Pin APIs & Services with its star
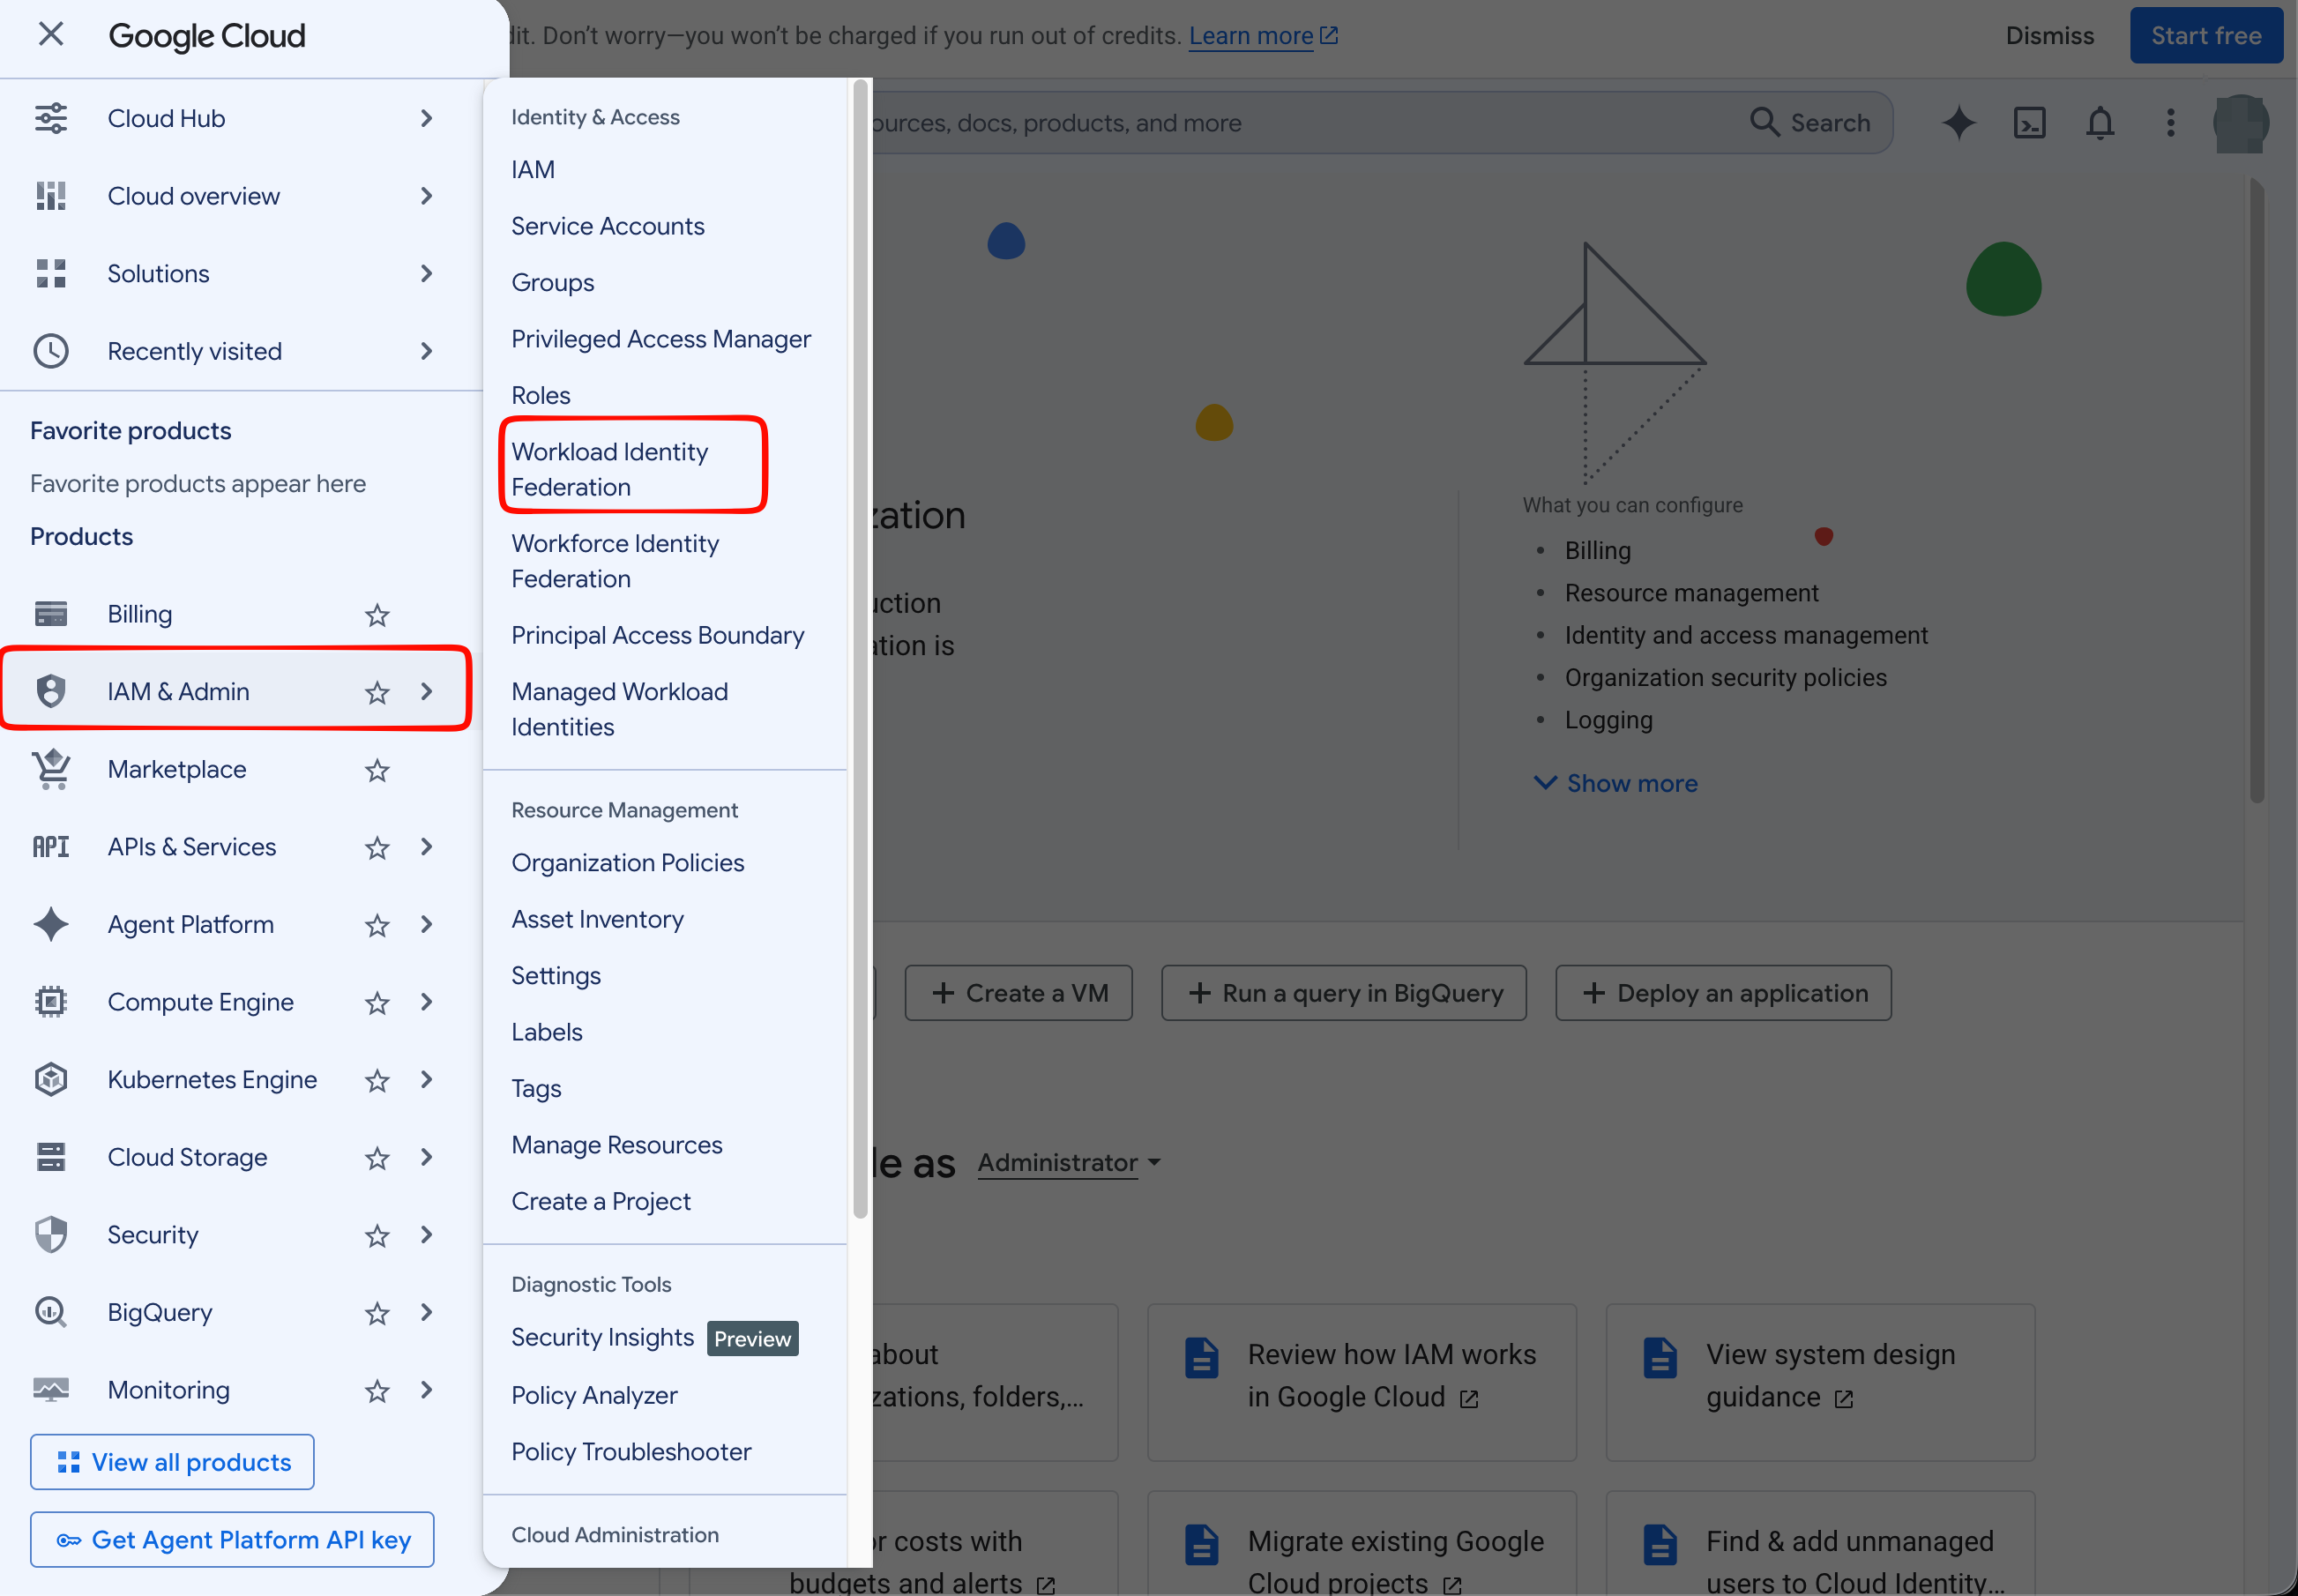The image size is (2298, 1596). [x=377, y=848]
